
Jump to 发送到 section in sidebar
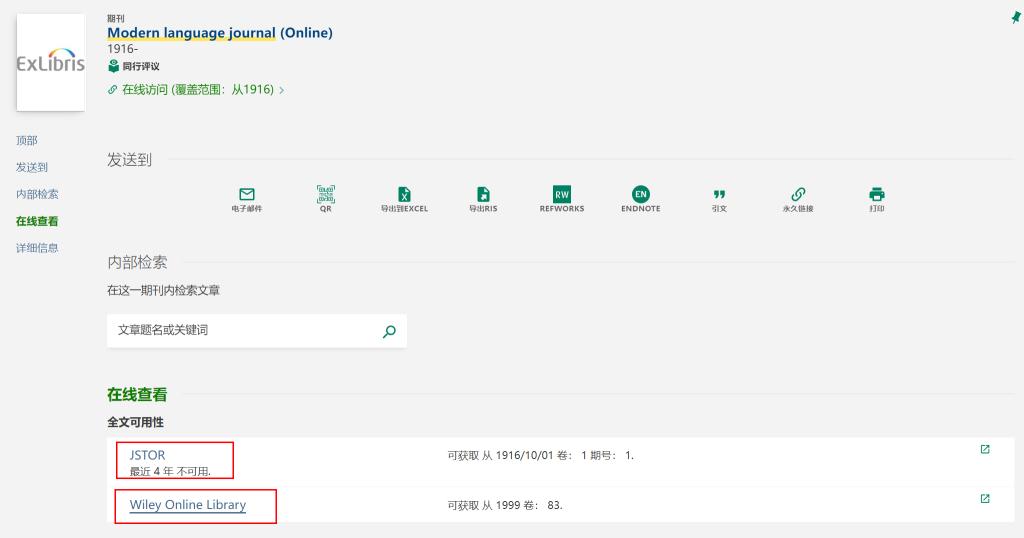32,167
